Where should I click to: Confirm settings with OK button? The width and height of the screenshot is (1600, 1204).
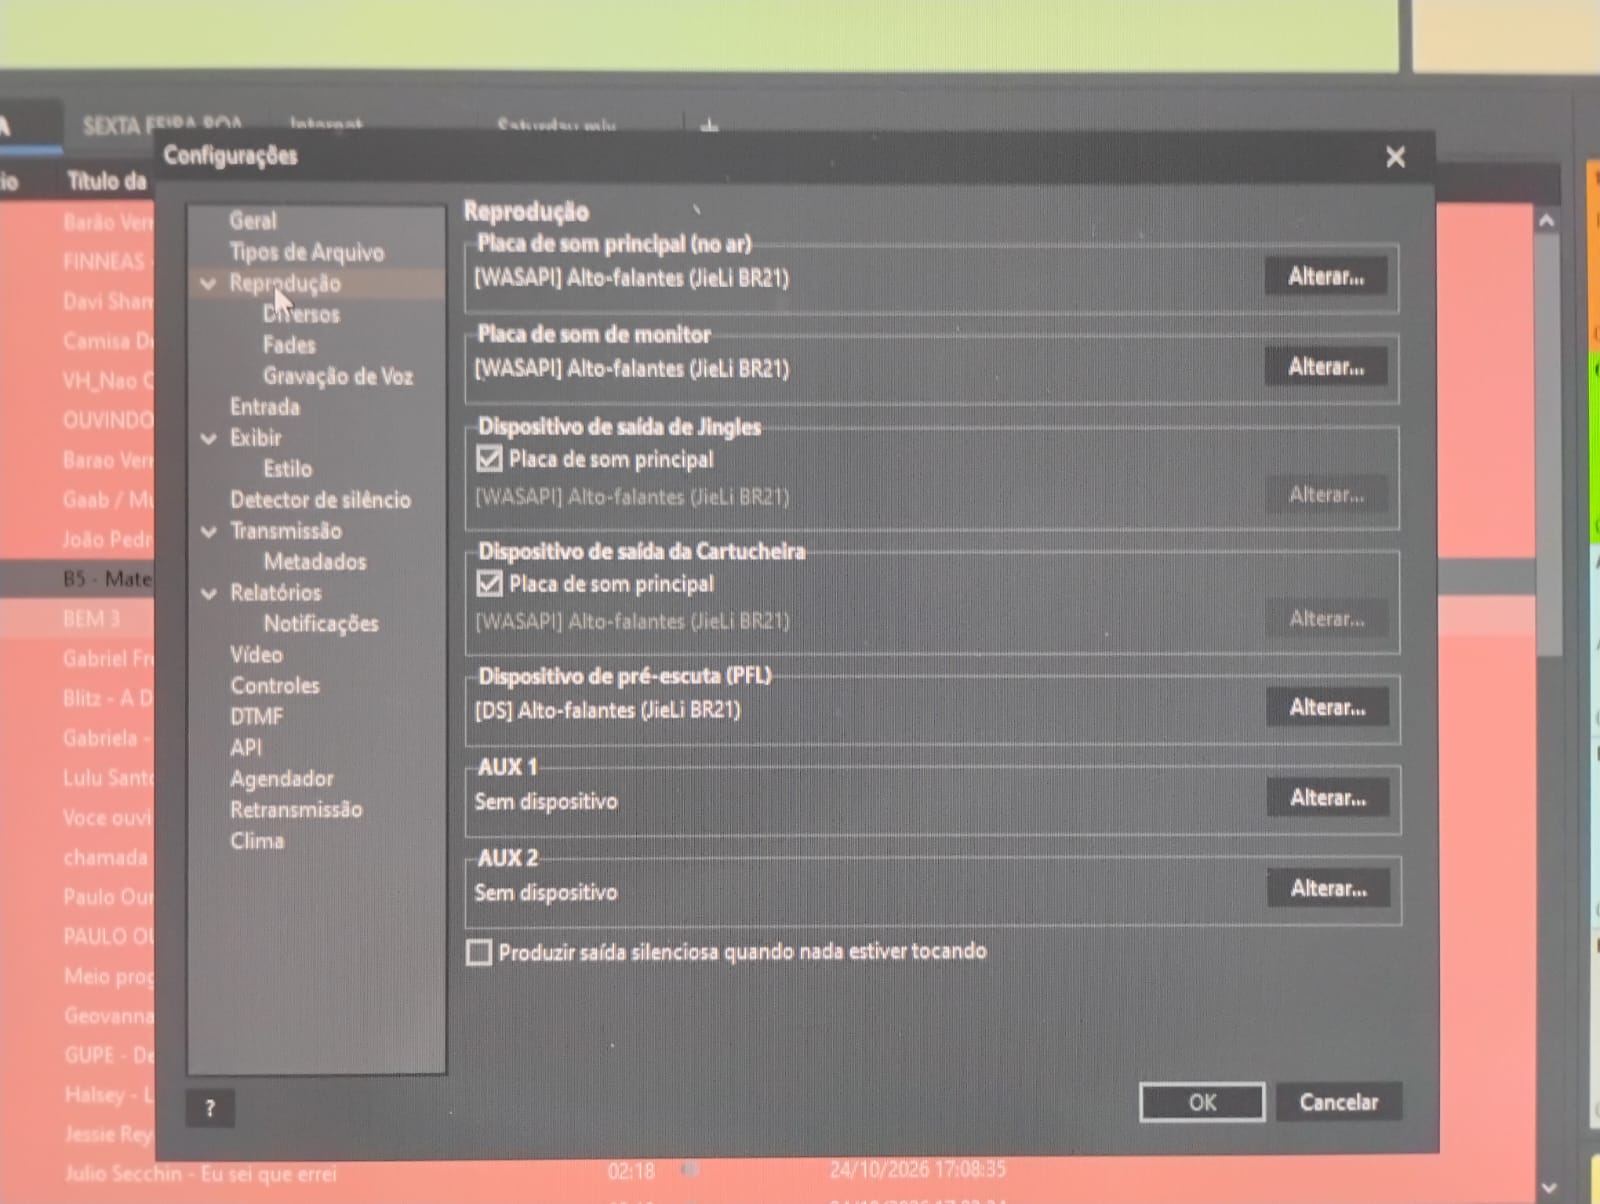[x=1202, y=1102]
